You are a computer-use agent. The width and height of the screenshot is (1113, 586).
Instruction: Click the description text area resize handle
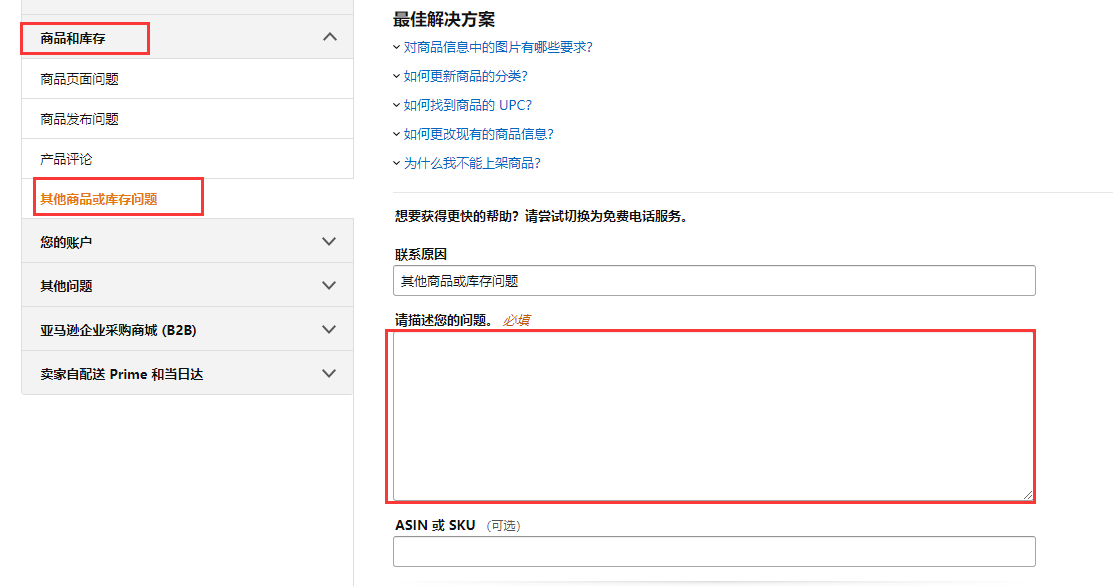[x=1027, y=494]
